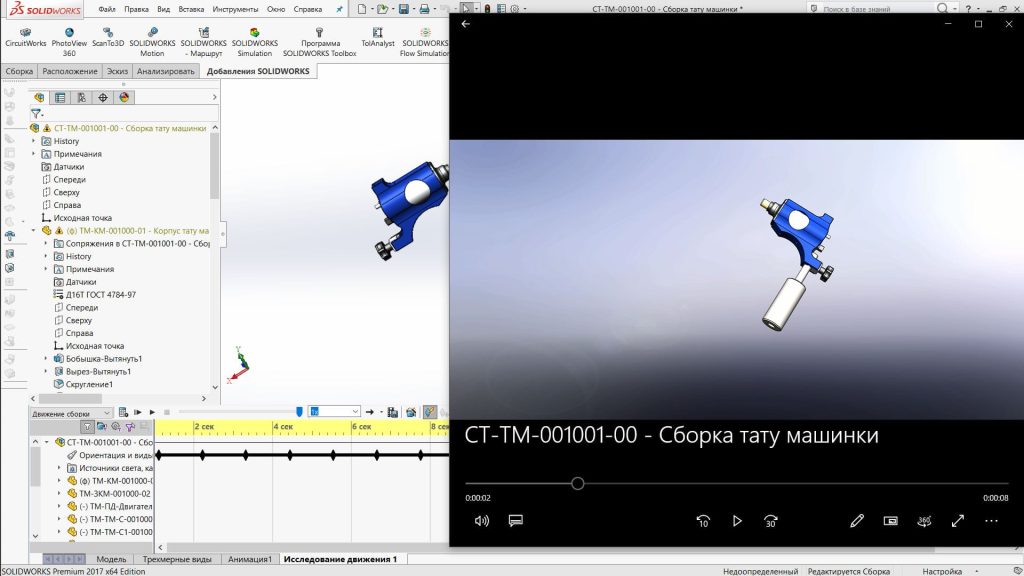Expand the top Примечания folder
1024x576 pixels.
coord(34,153)
